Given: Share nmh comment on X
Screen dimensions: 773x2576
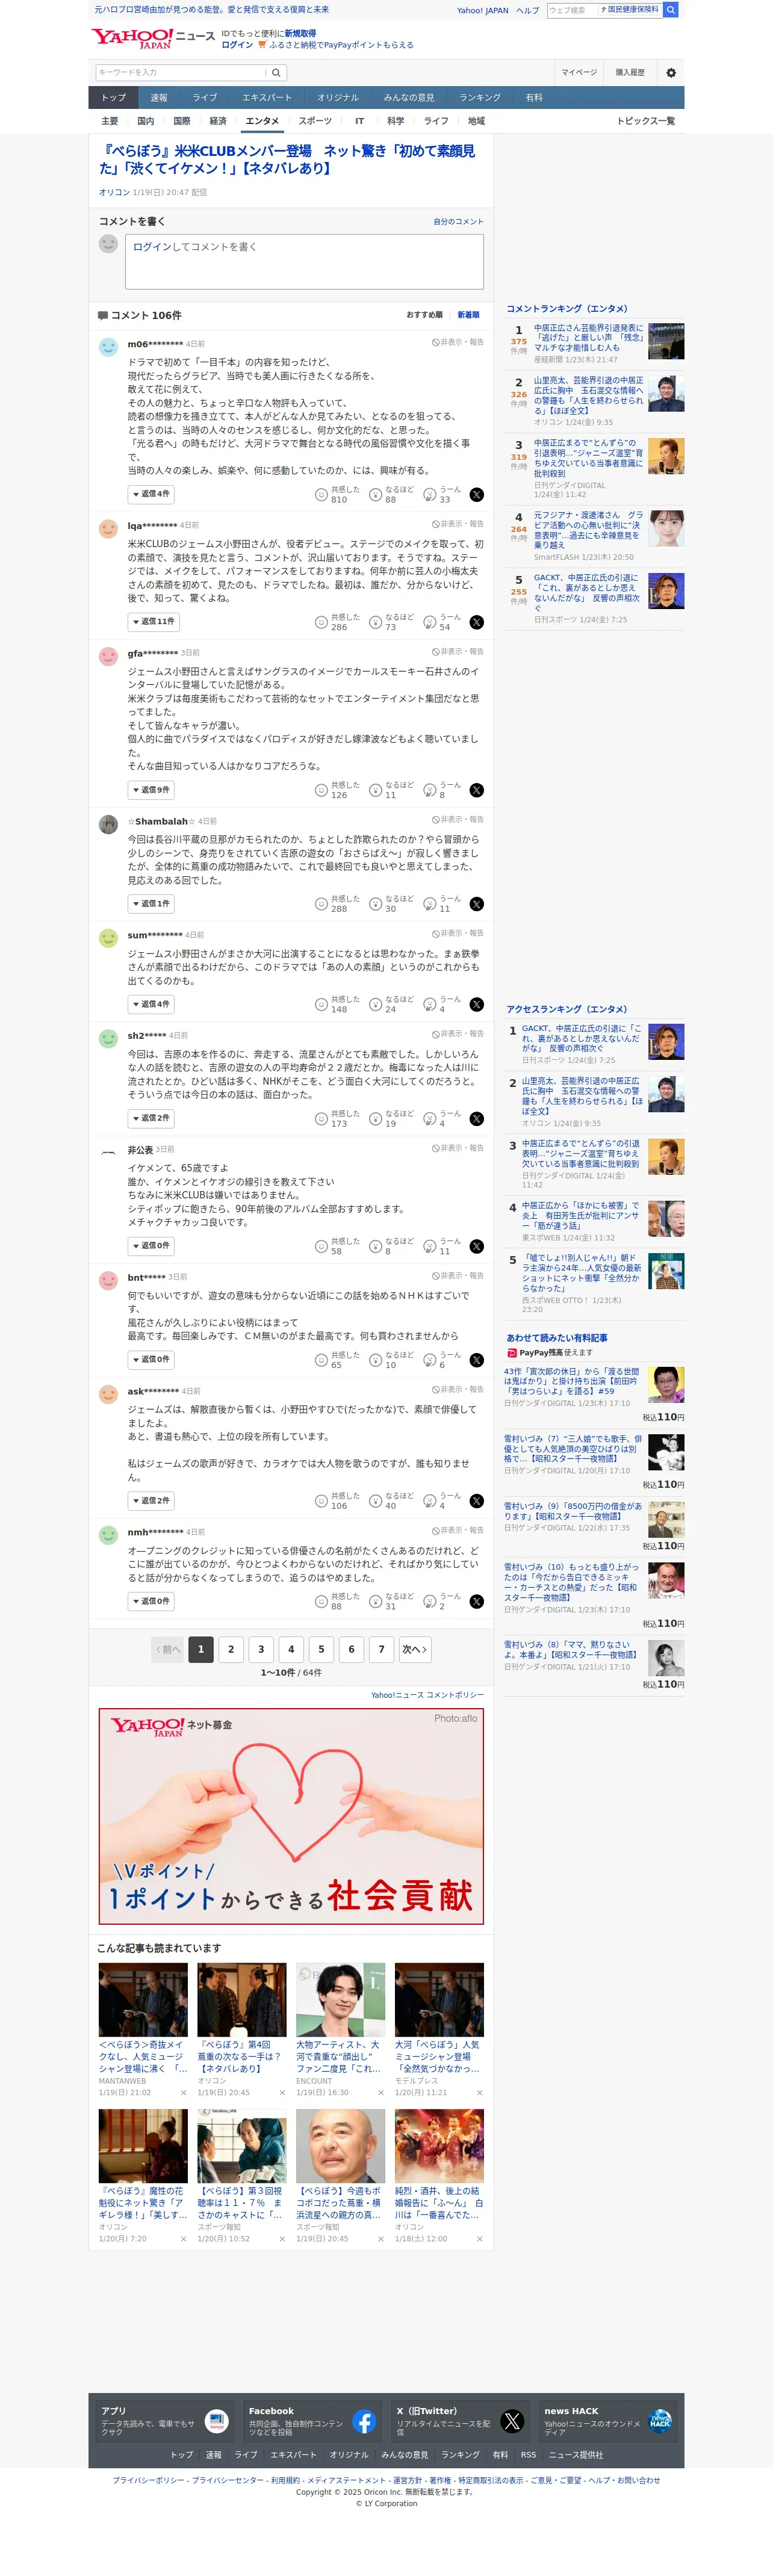Looking at the screenshot, I should click(477, 1601).
